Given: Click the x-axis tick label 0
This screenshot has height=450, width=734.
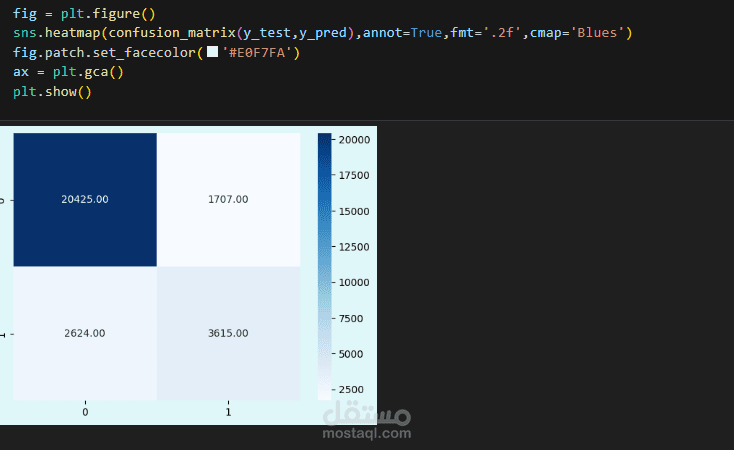Looking at the screenshot, I should click(x=85, y=413).
